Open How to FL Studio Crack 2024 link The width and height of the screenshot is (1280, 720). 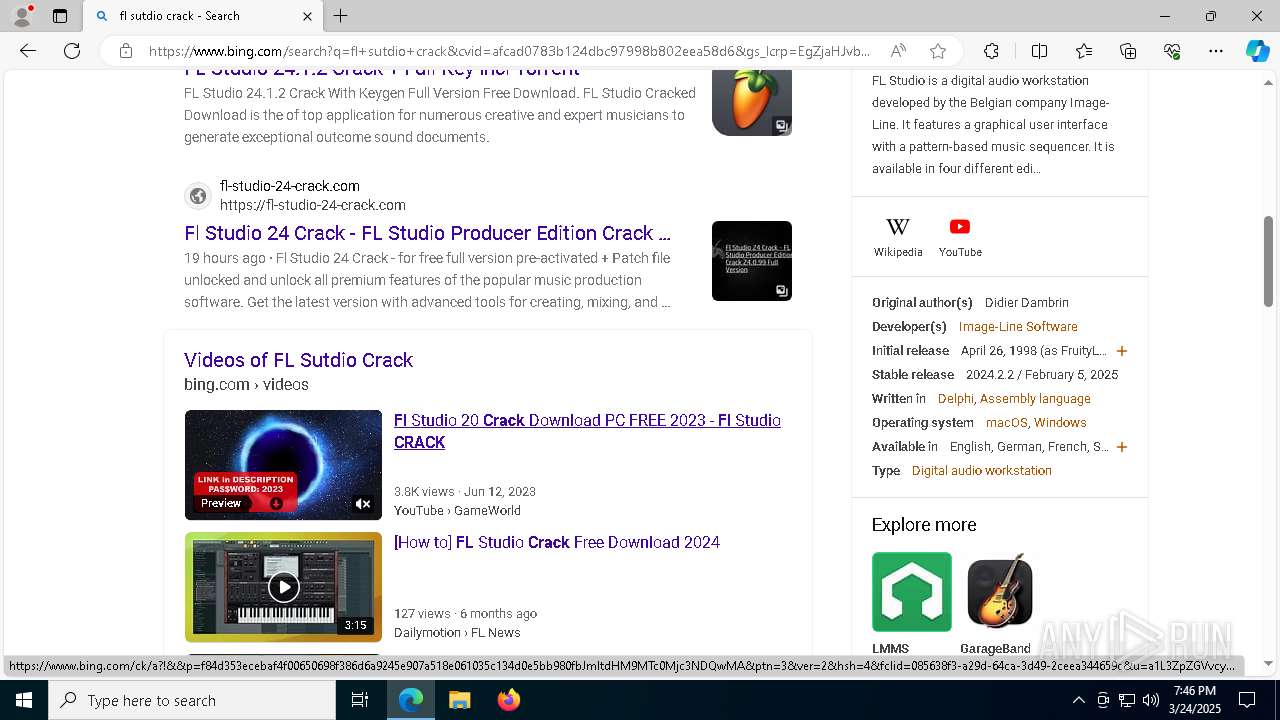tap(557, 542)
